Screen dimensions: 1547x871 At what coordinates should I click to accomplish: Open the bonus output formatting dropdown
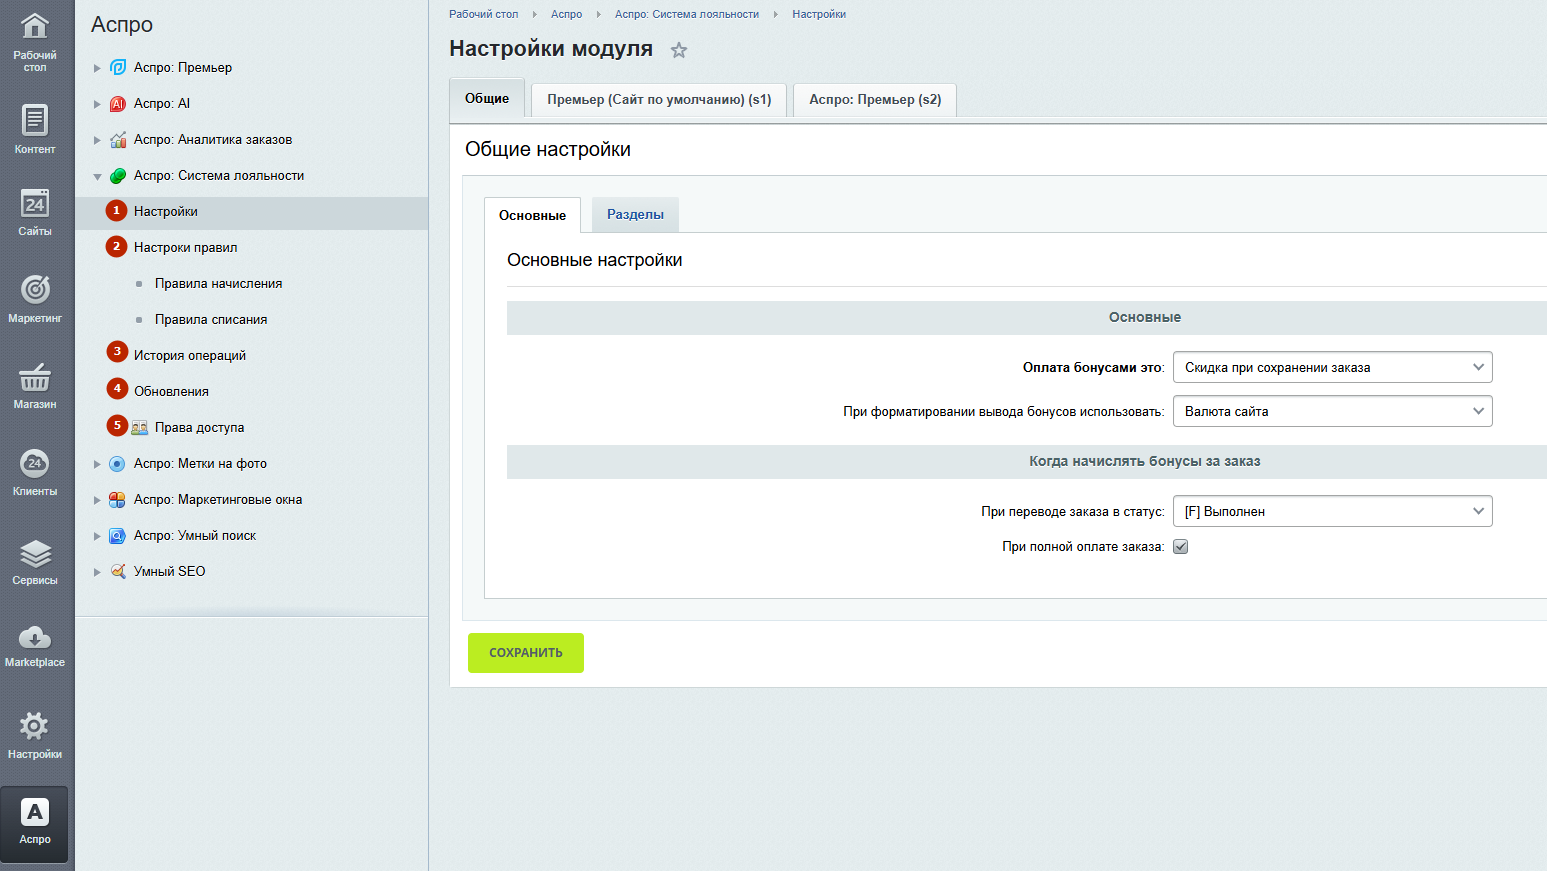(1331, 411)
